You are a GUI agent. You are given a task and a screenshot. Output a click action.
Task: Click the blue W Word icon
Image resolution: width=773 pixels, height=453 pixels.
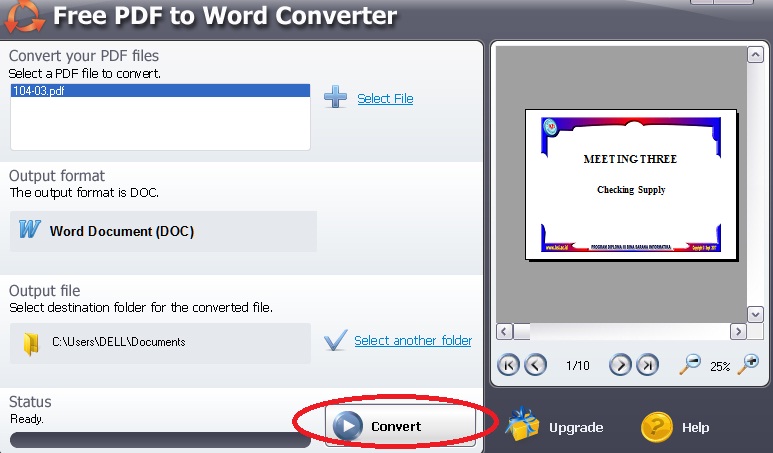coord(29,229)
